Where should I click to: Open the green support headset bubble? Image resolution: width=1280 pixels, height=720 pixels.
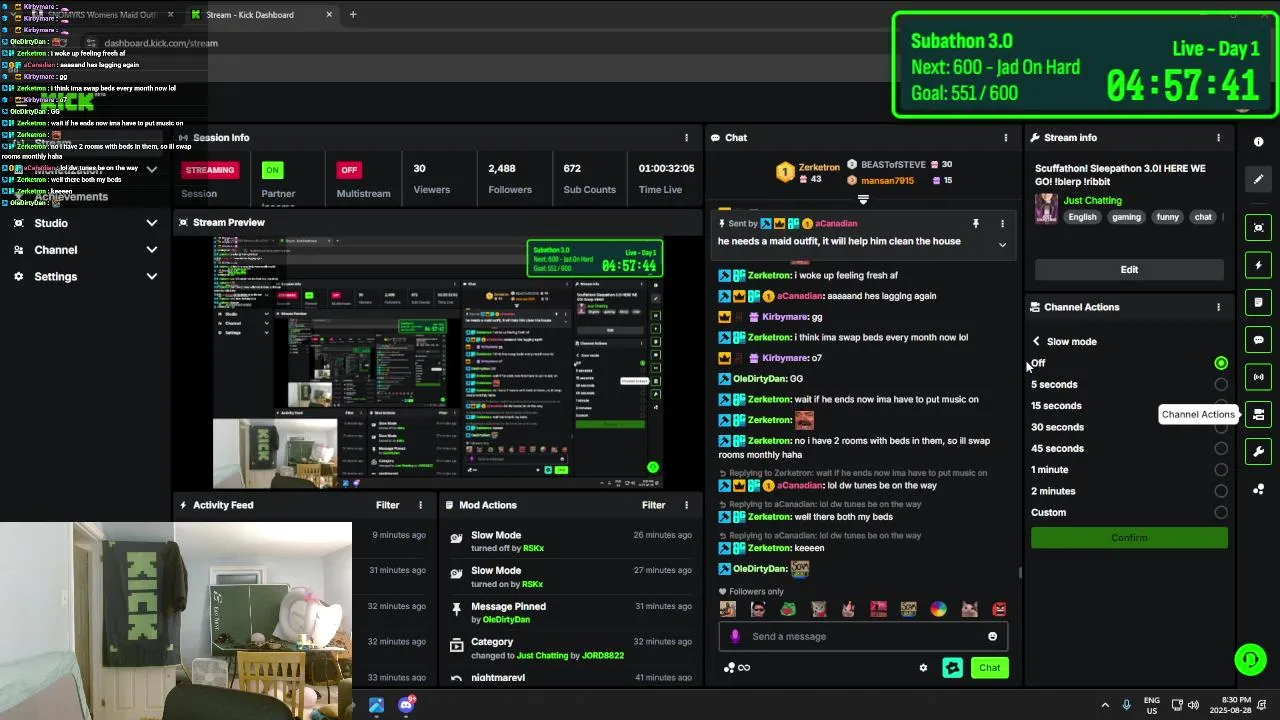click(1250, 659)
